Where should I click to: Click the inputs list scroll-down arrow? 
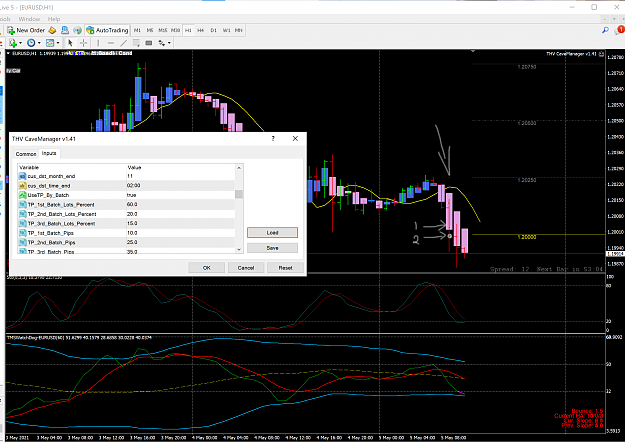tap(239, 249)
